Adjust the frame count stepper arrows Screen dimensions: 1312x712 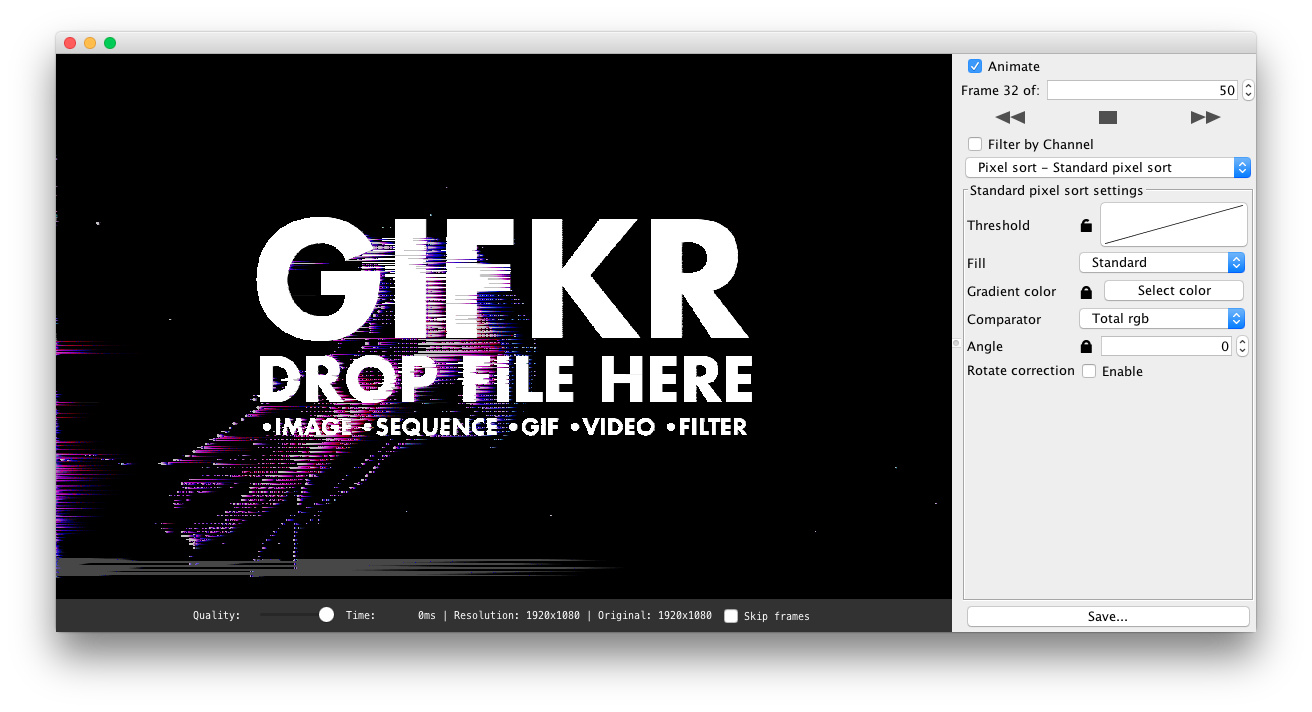tap(1247, 90)
